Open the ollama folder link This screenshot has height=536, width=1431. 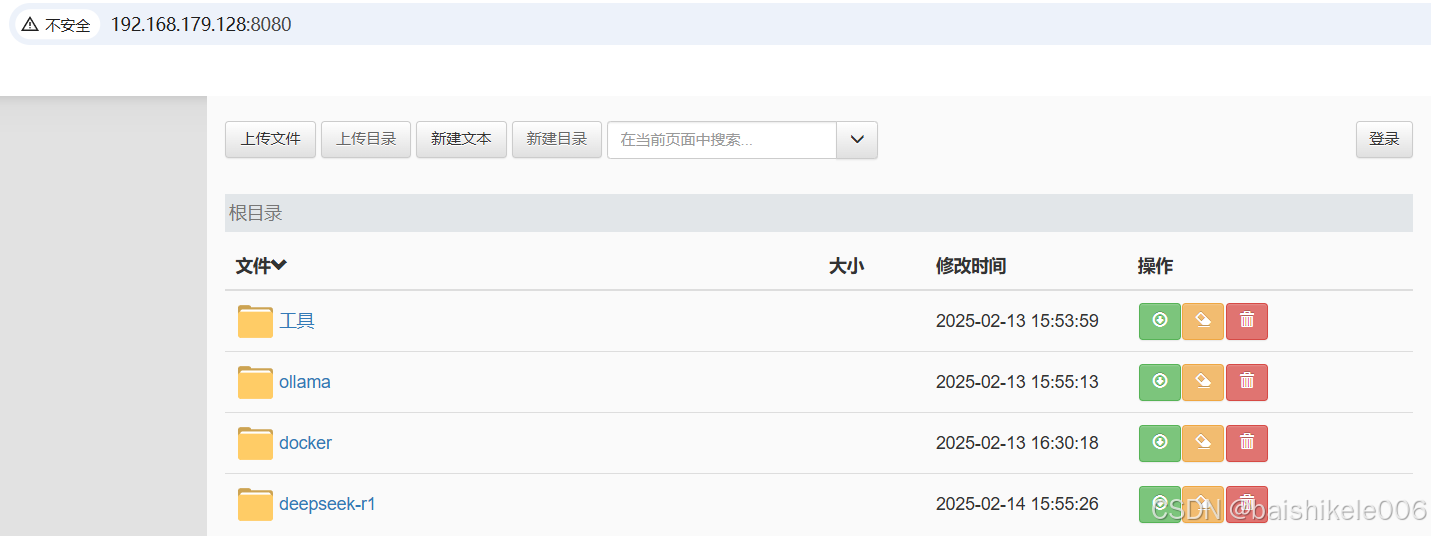(x=305, y=382)
